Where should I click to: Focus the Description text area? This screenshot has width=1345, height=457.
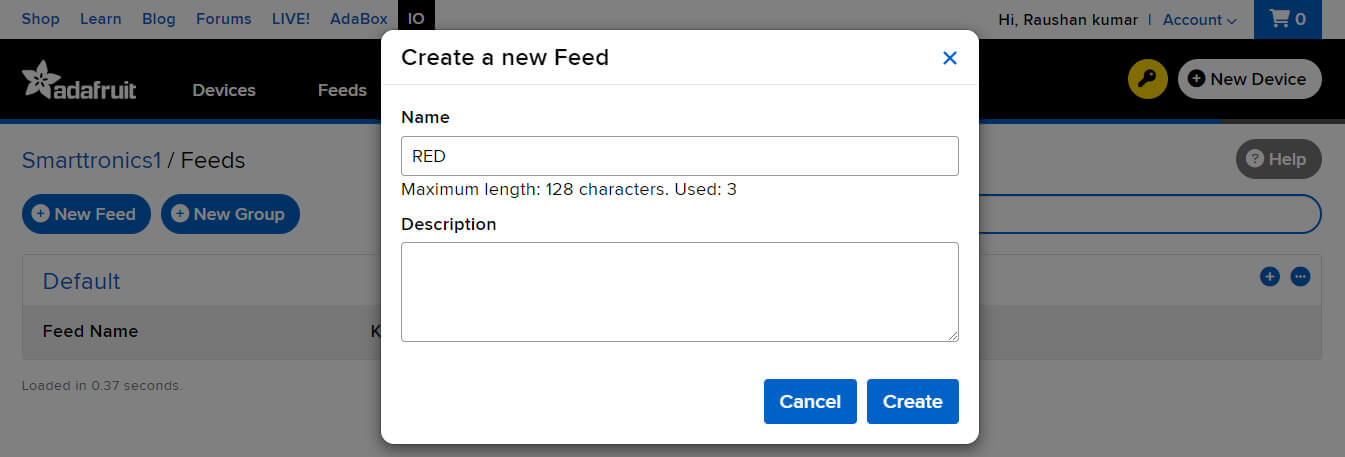pyautogui.click(x=680, y=292)
